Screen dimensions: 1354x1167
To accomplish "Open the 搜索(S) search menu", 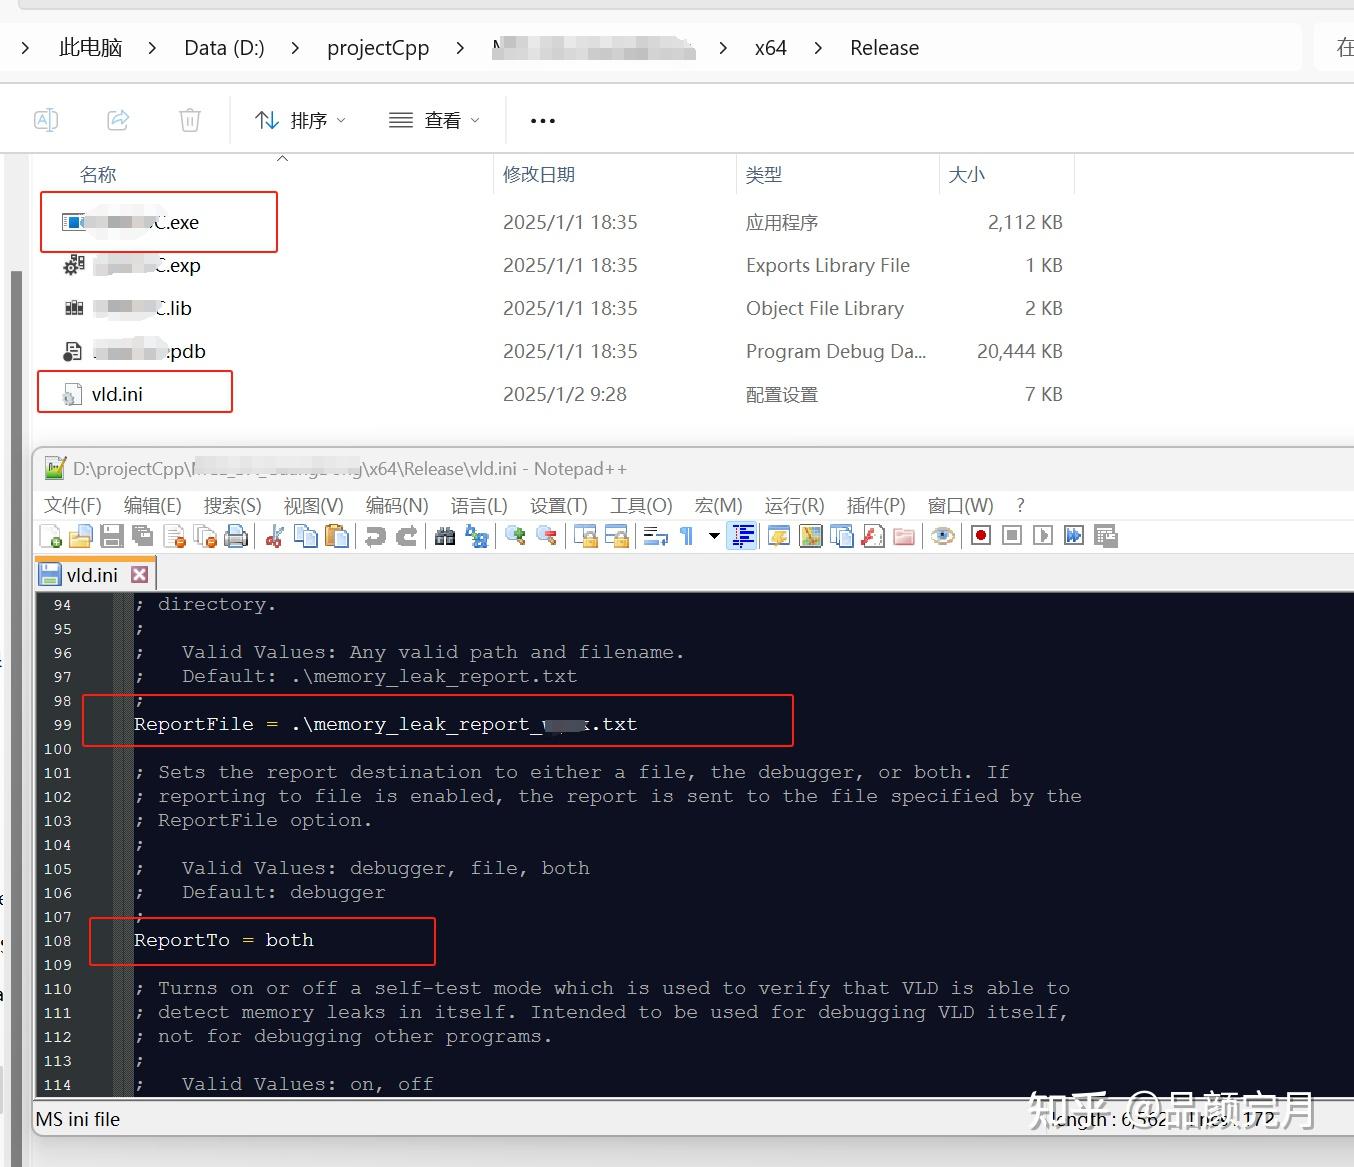I will 232,506.
